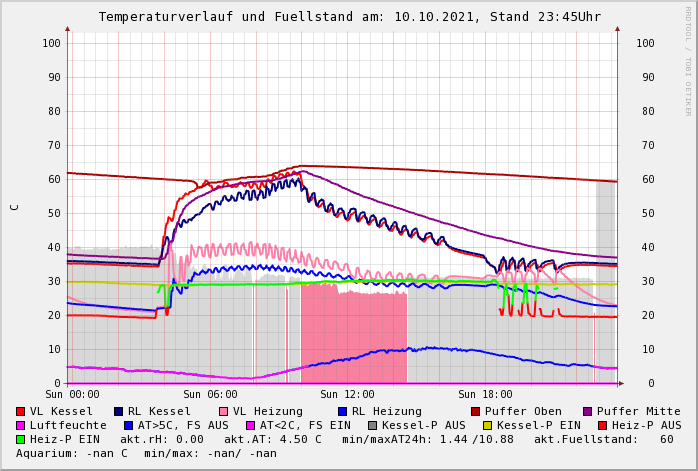Click the purple Puffer Mitte legend swatch
698x471 pixels.
pos(588,411)
